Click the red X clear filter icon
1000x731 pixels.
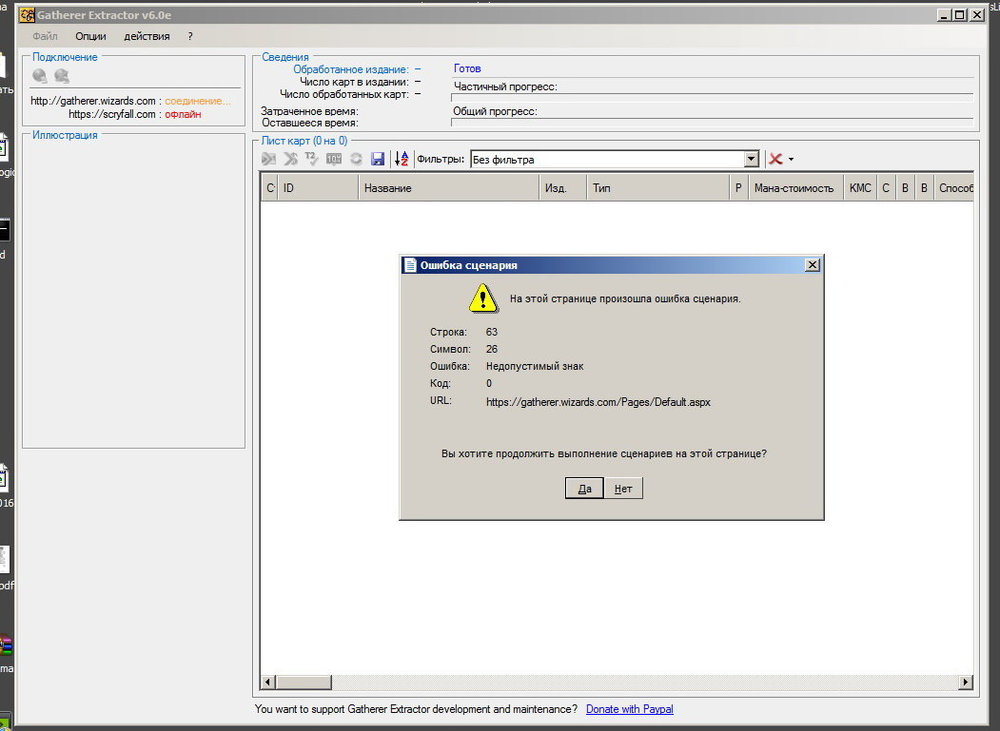click(x=775, y=159)
